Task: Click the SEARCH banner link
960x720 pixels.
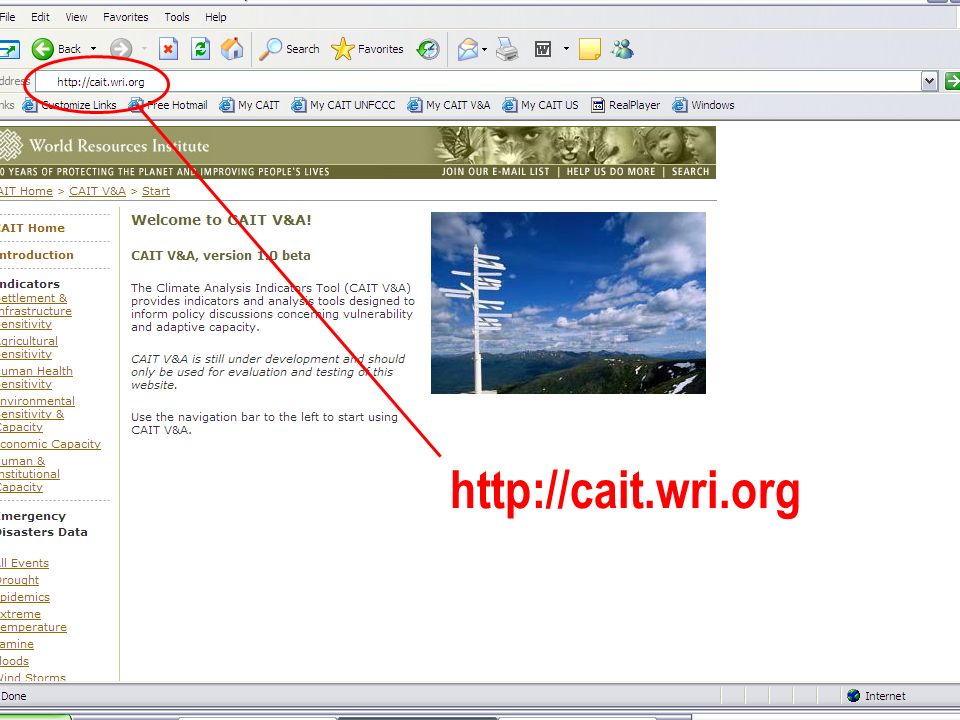Action: 690,172
